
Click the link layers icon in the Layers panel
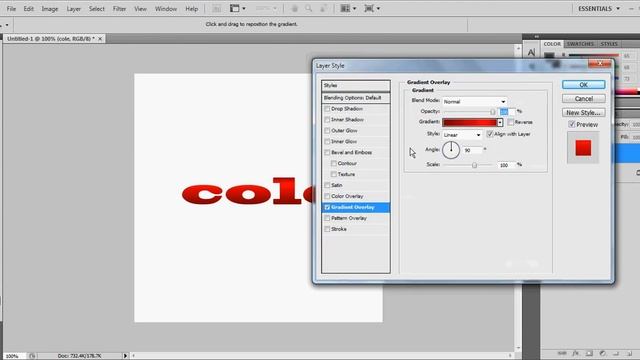(x=562, y=353)
